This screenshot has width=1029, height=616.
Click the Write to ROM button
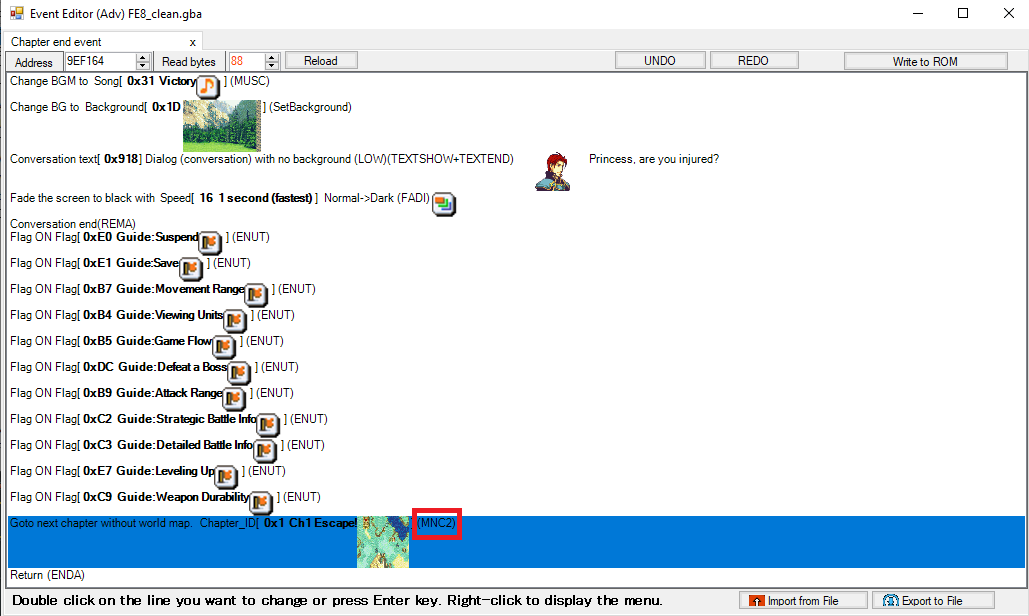[x=924, y=61]
